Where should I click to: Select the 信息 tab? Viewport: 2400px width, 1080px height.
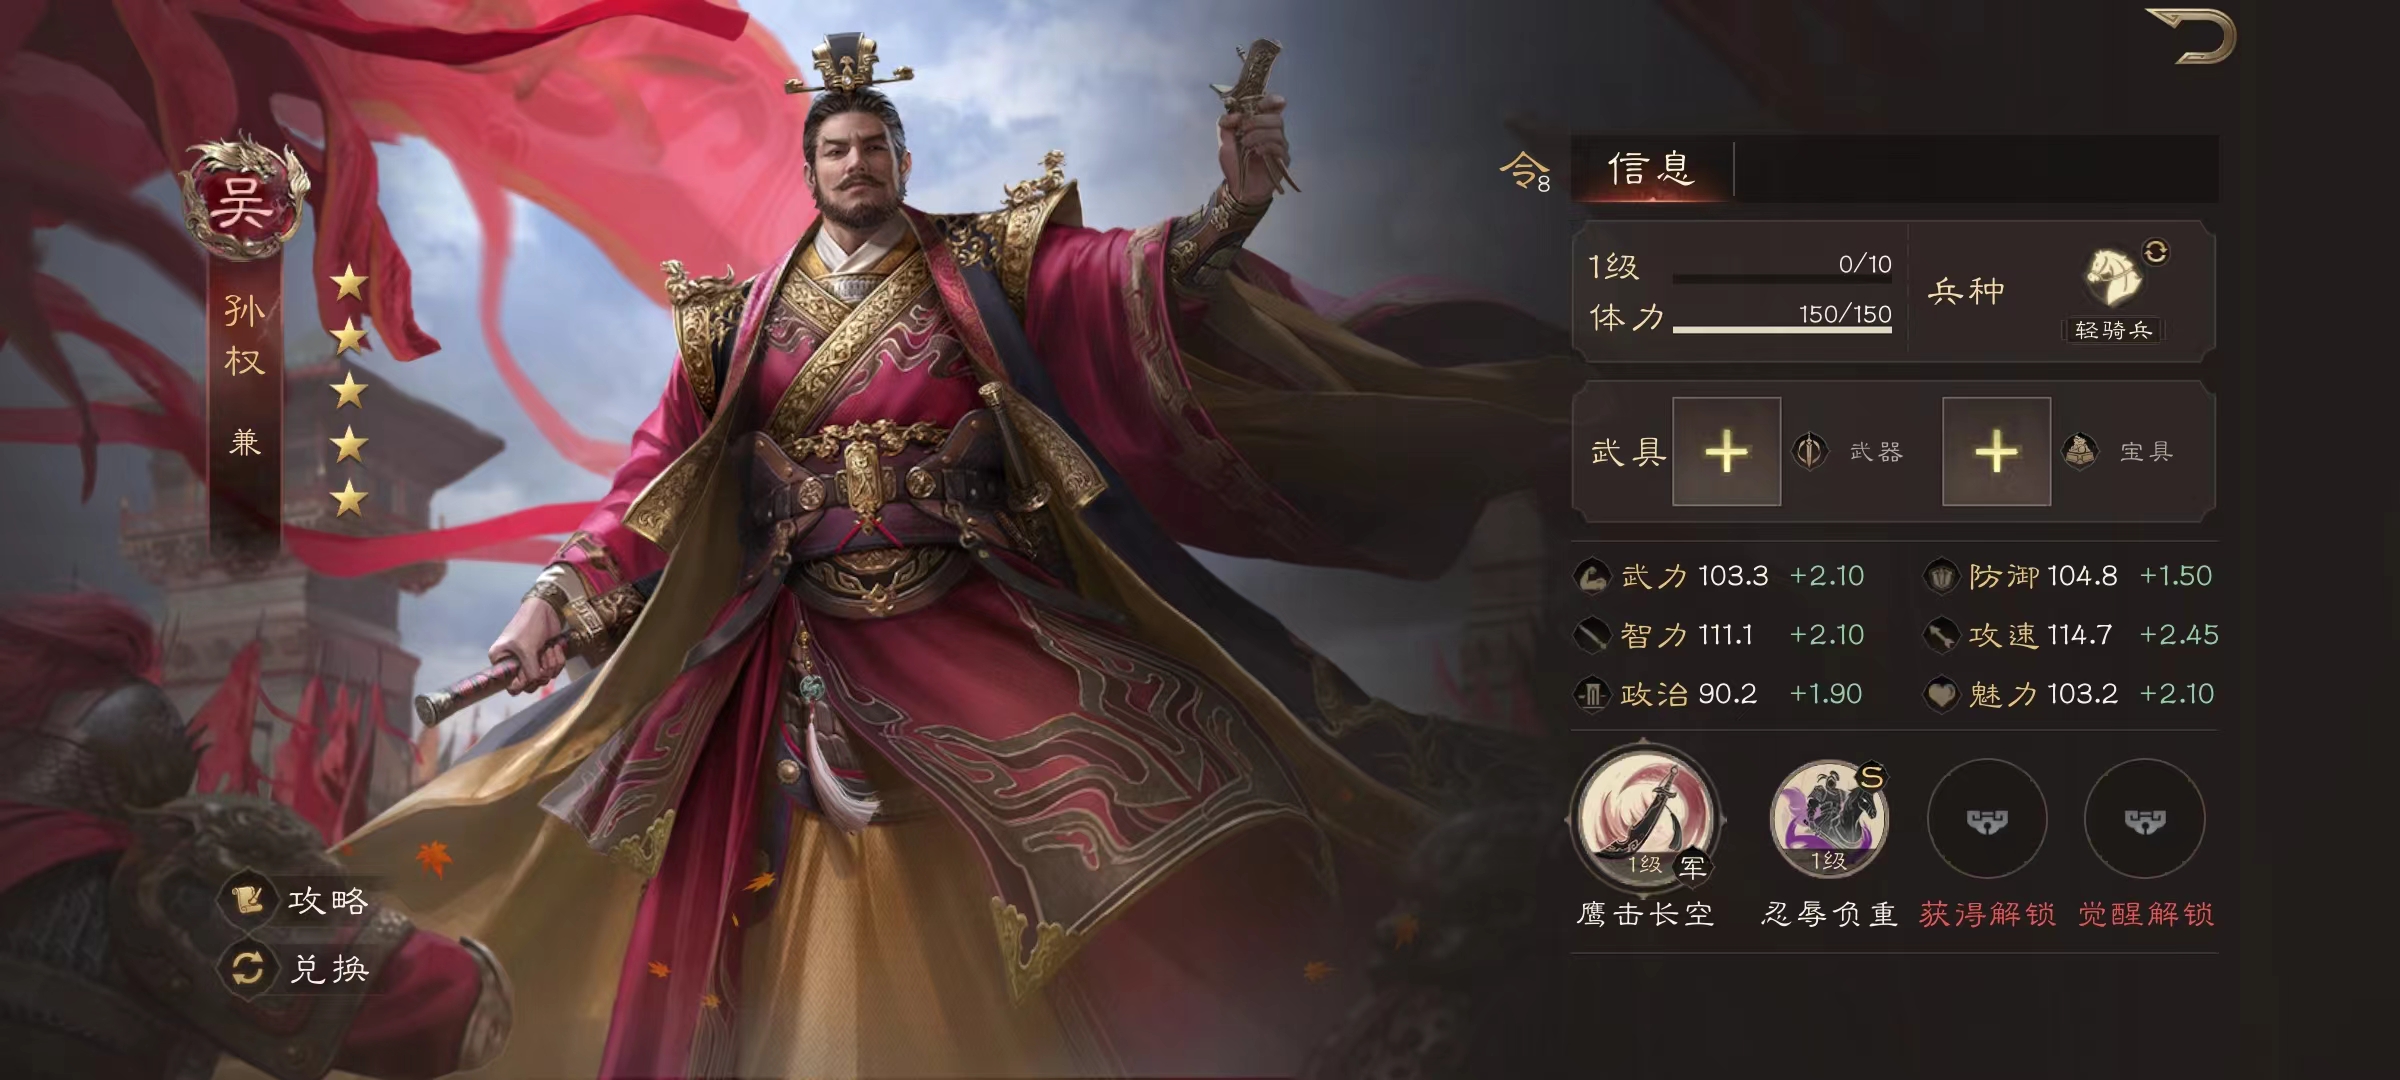[1651, 168]
